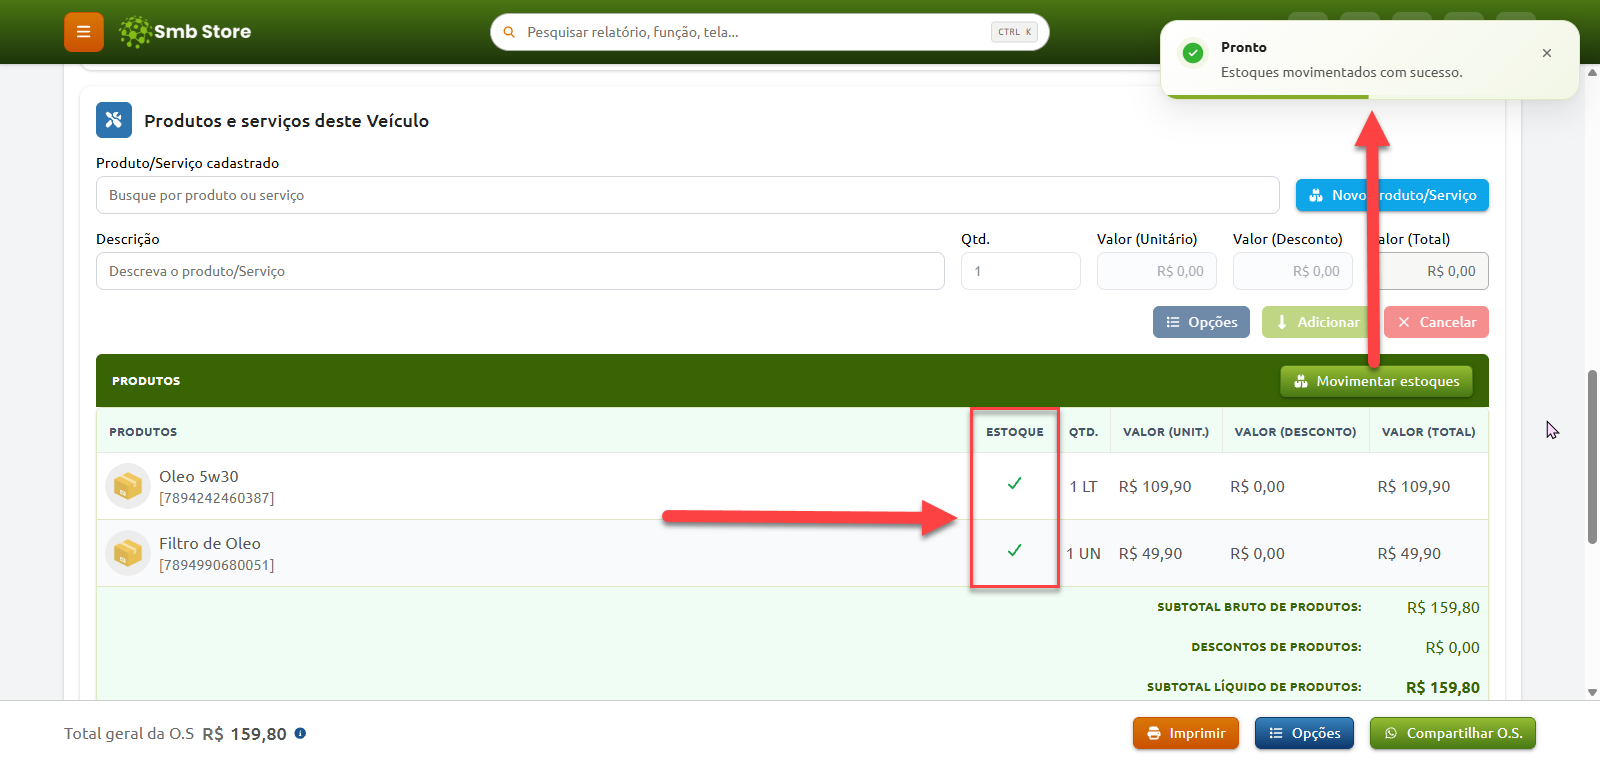Open the orange hamburger menu
1600x765 pixels.
(x=84, y=32)
